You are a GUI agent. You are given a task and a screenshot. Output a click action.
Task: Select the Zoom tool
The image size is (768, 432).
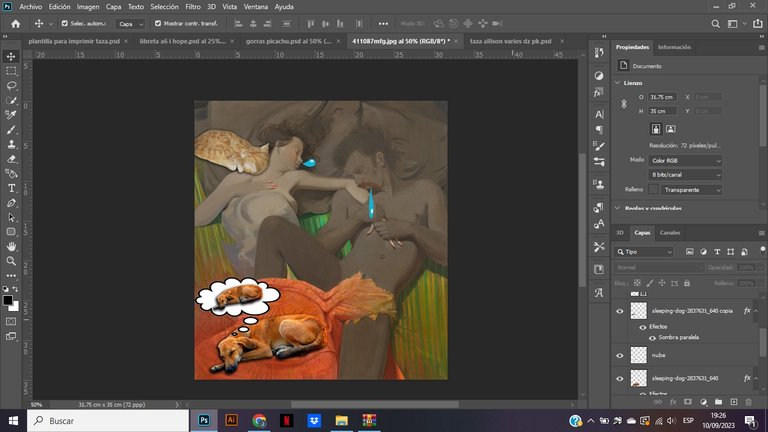(x=11, y=261)
